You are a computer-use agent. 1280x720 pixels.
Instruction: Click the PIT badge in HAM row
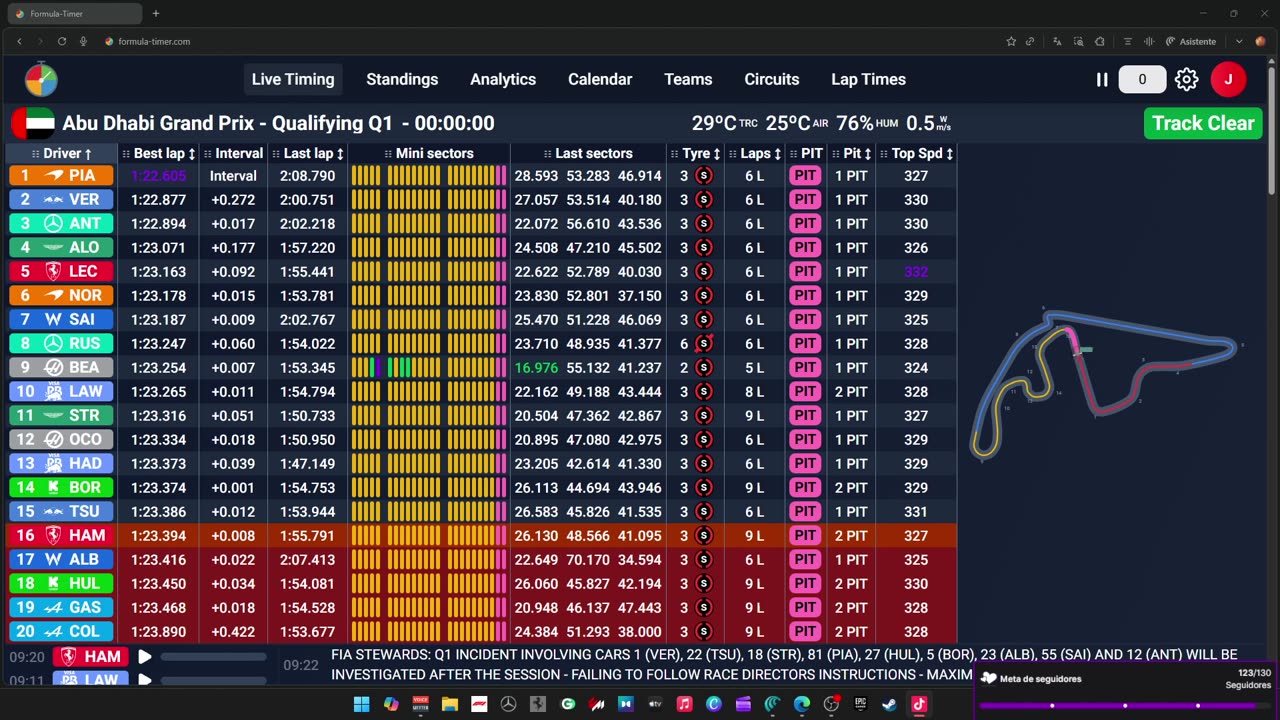coord(805,536)
